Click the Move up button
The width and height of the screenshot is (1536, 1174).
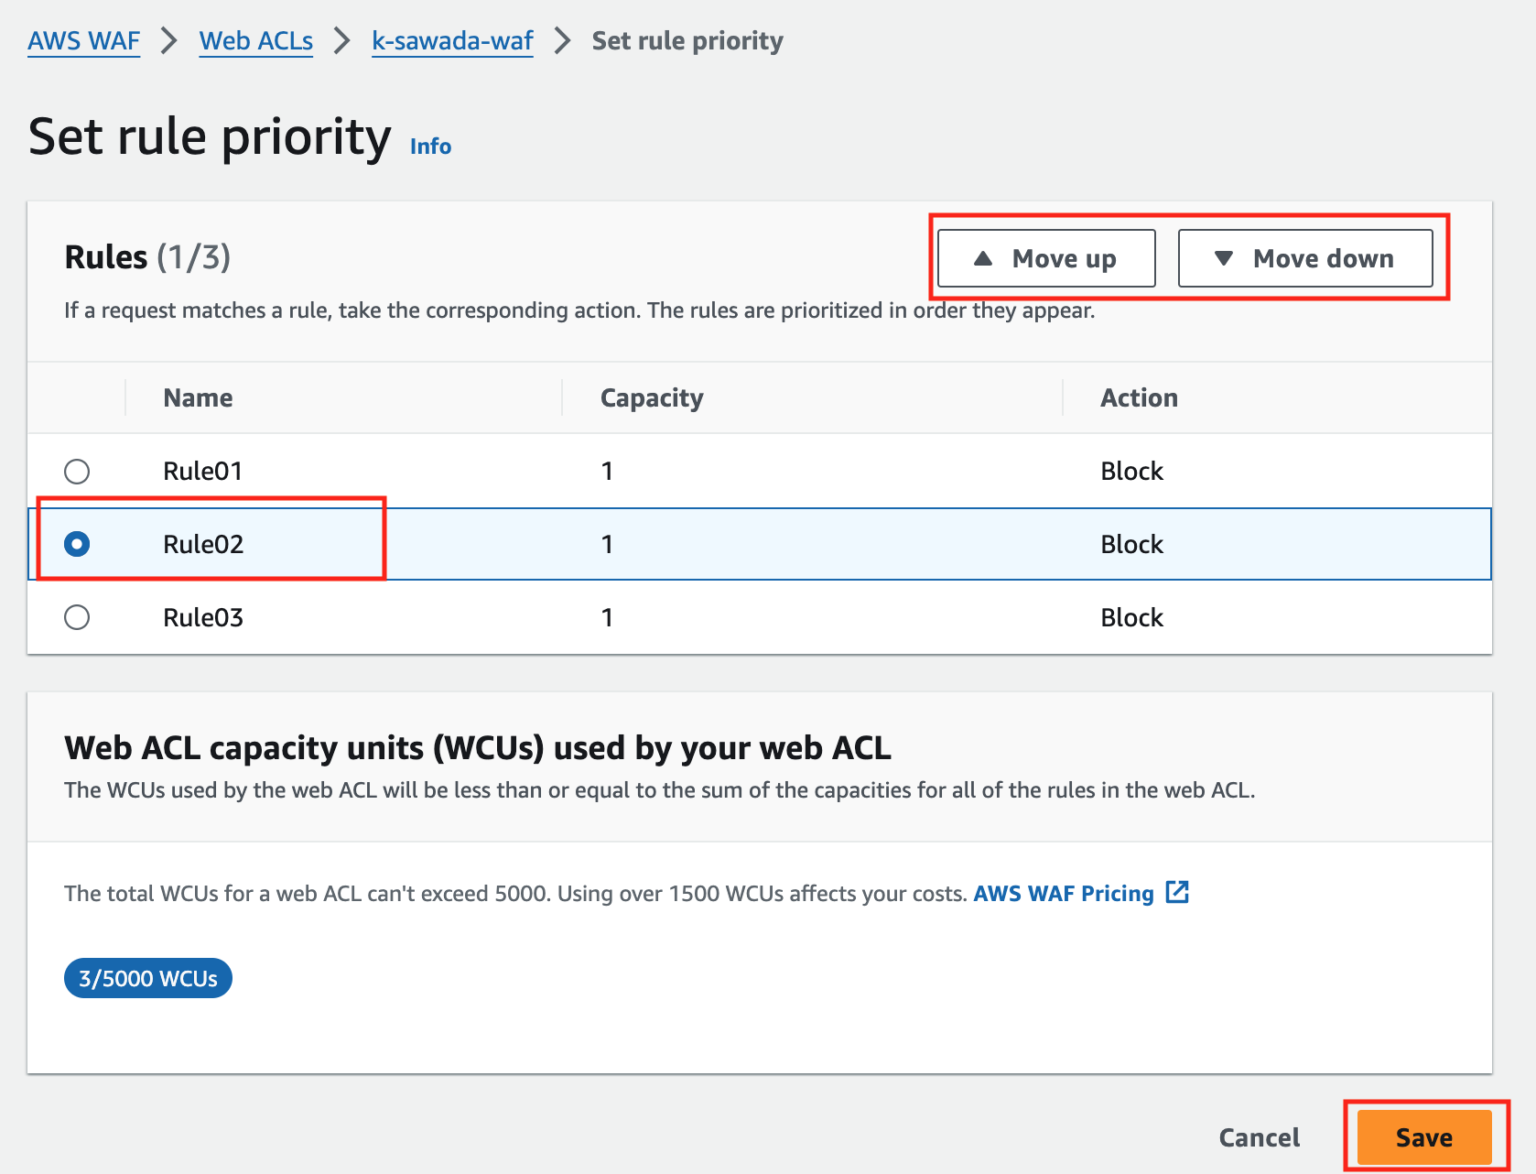pos(1045,258)
